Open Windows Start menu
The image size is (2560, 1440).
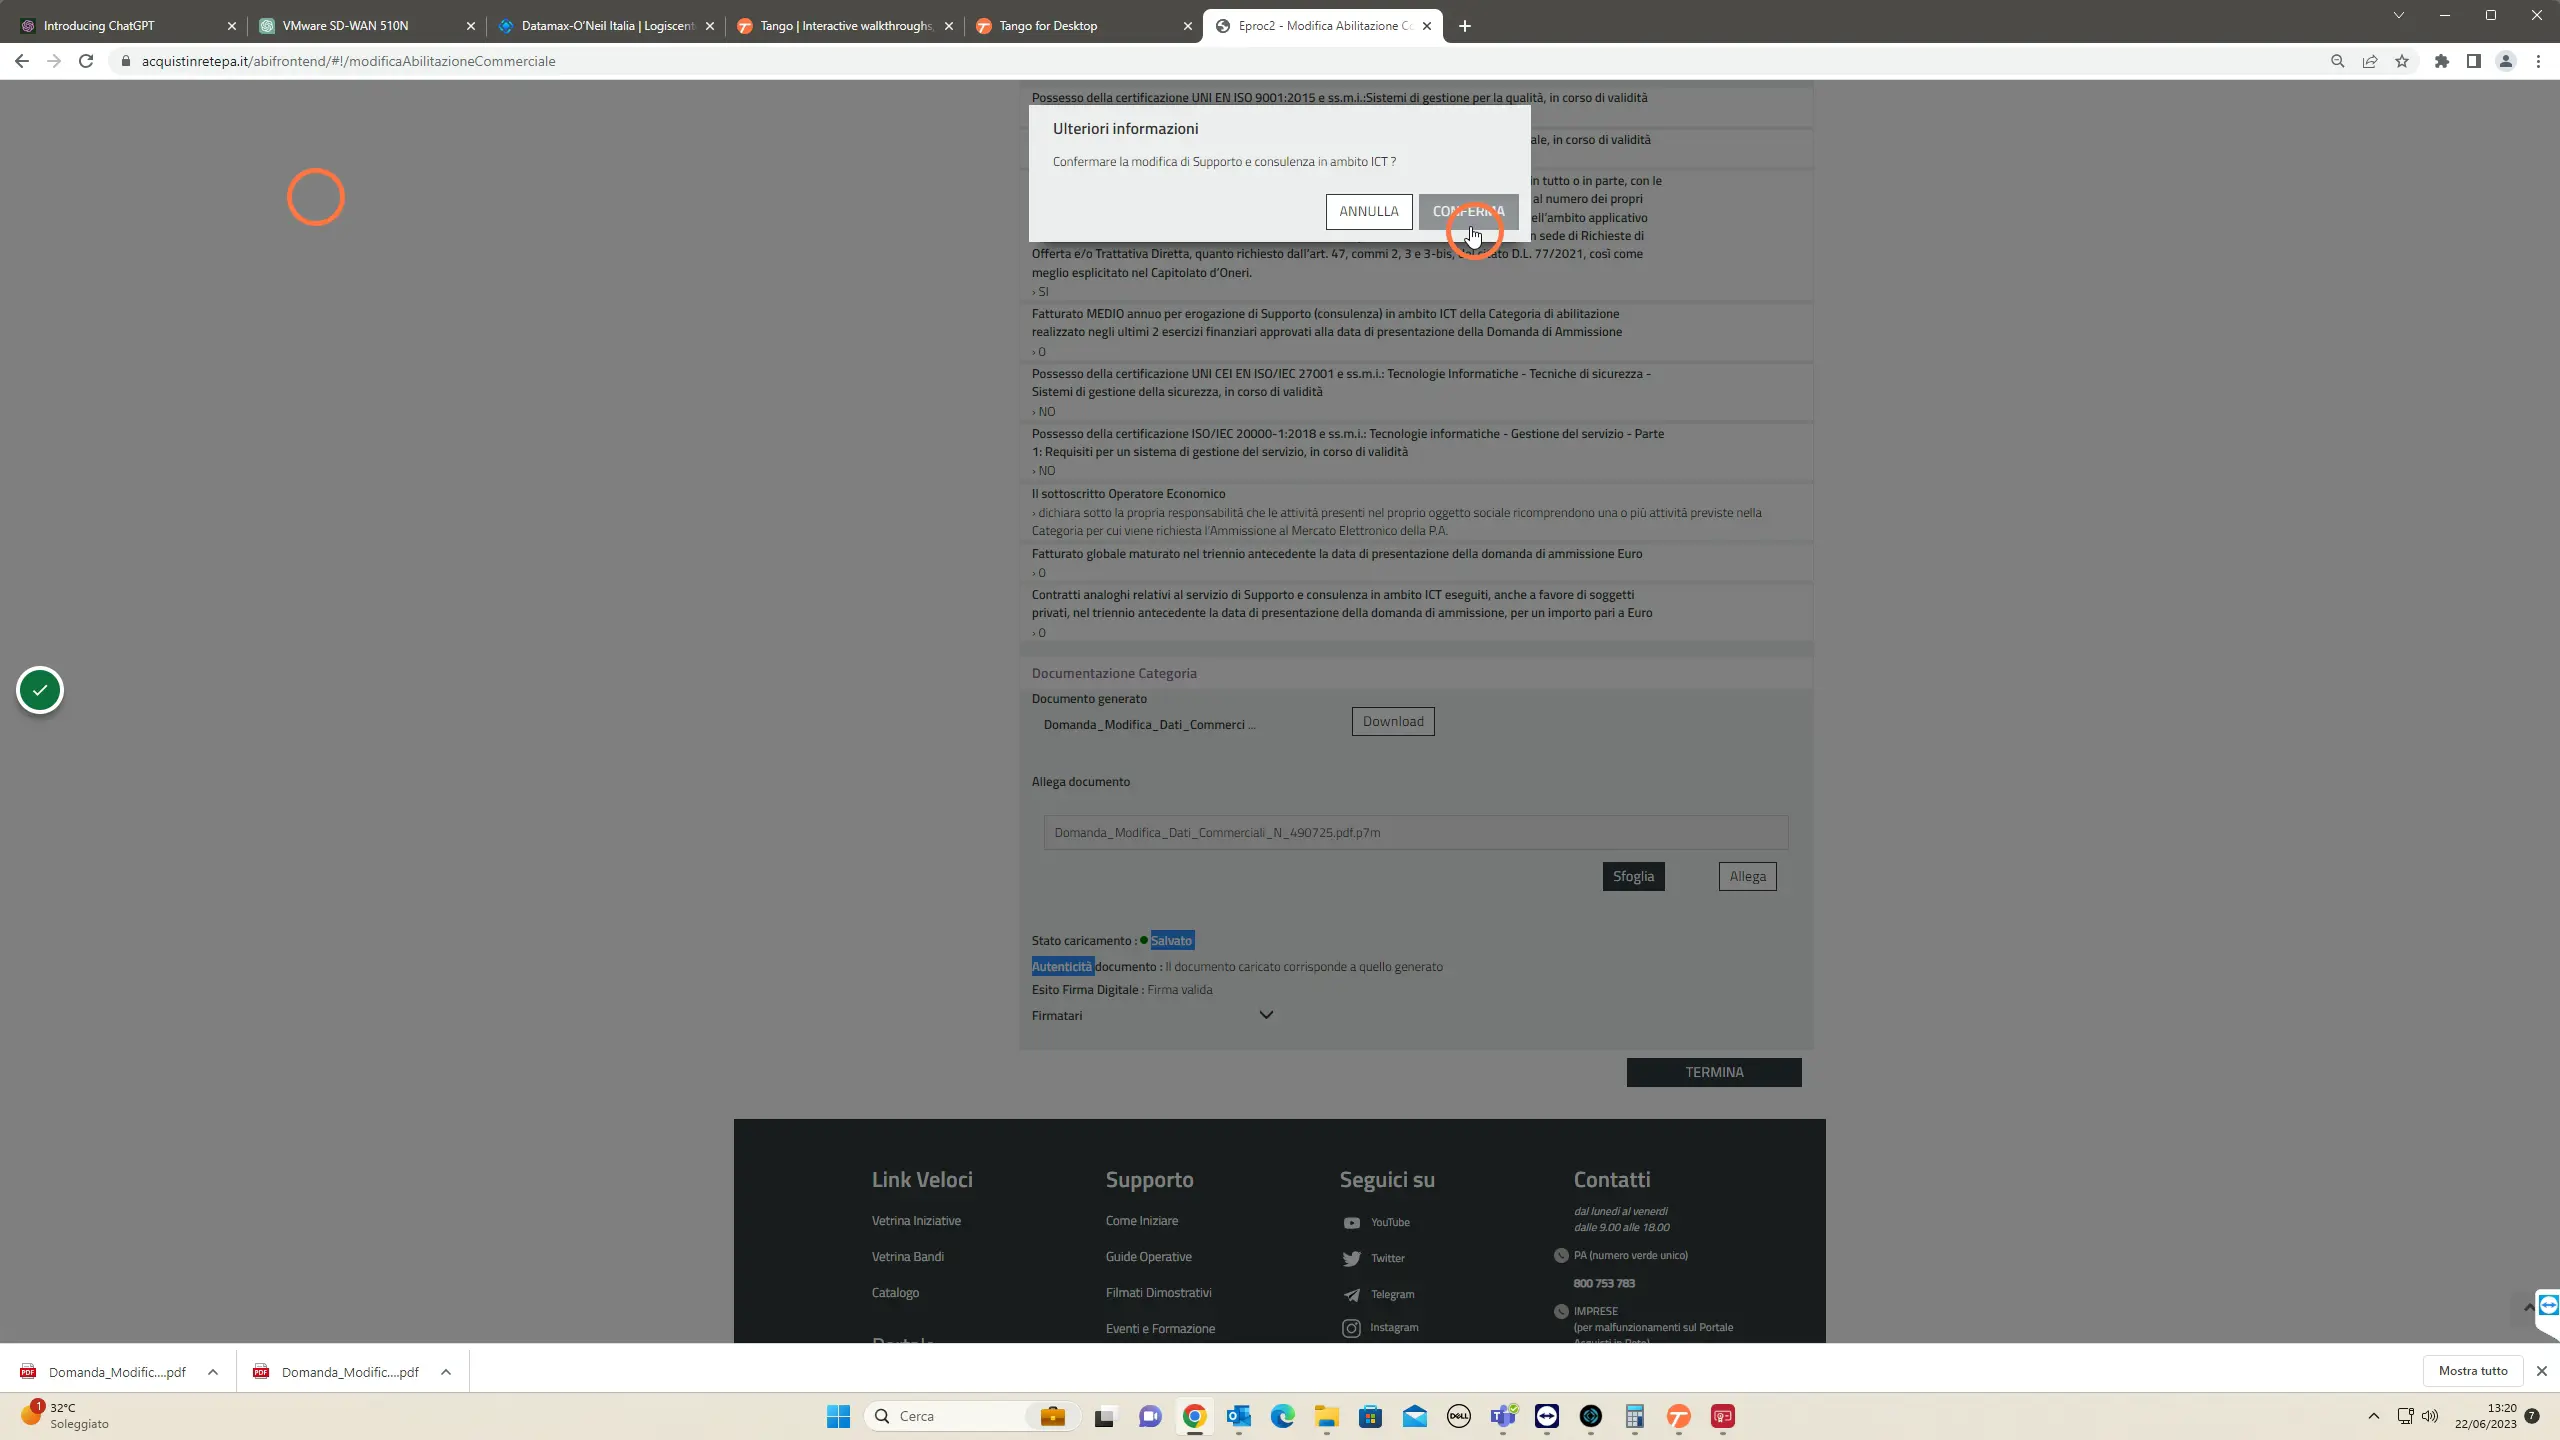tap(838, 1416)
